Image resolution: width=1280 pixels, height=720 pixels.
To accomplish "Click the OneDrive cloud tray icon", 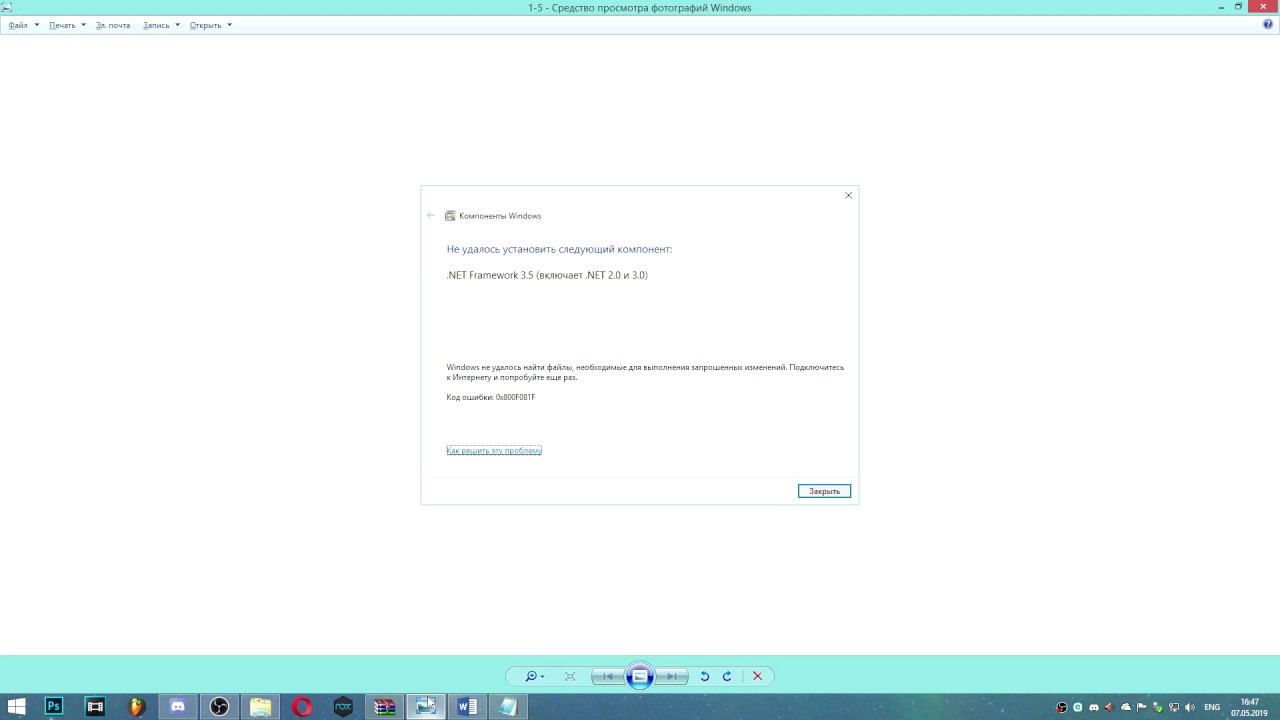I will click(1126, 707).
